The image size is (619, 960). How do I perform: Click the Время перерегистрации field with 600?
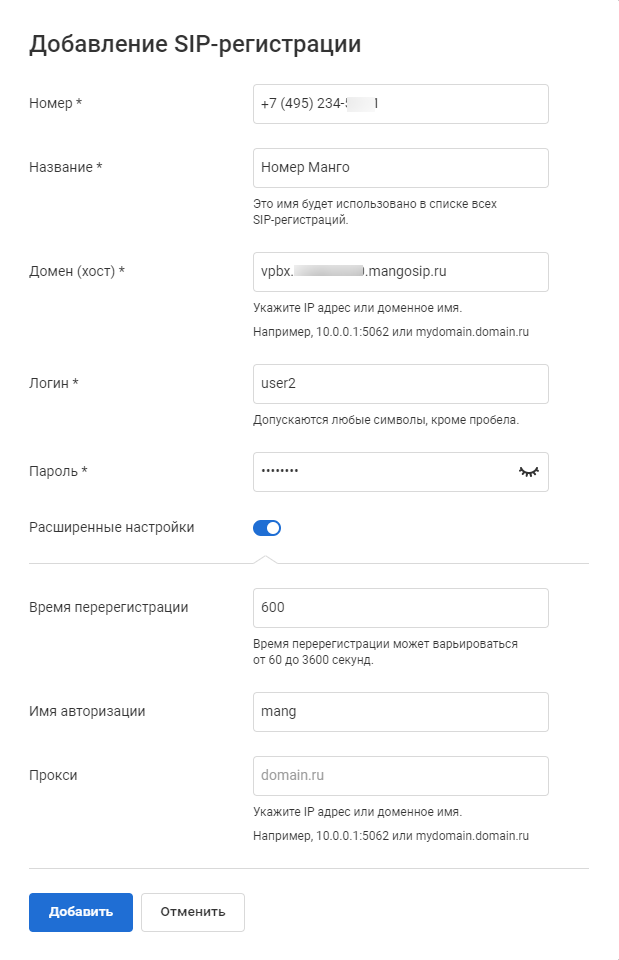(x=400, y=608)
